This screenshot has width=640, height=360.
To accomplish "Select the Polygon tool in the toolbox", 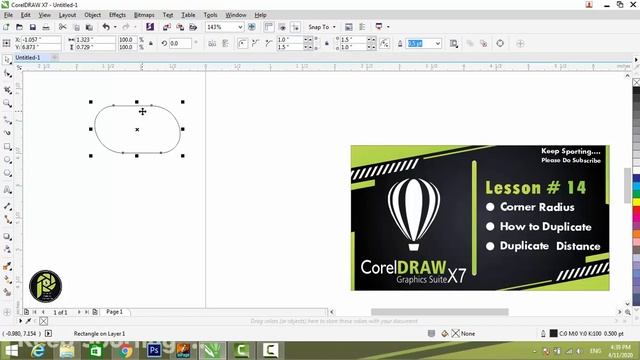I will pyautogui.click(x=7, y=173).
